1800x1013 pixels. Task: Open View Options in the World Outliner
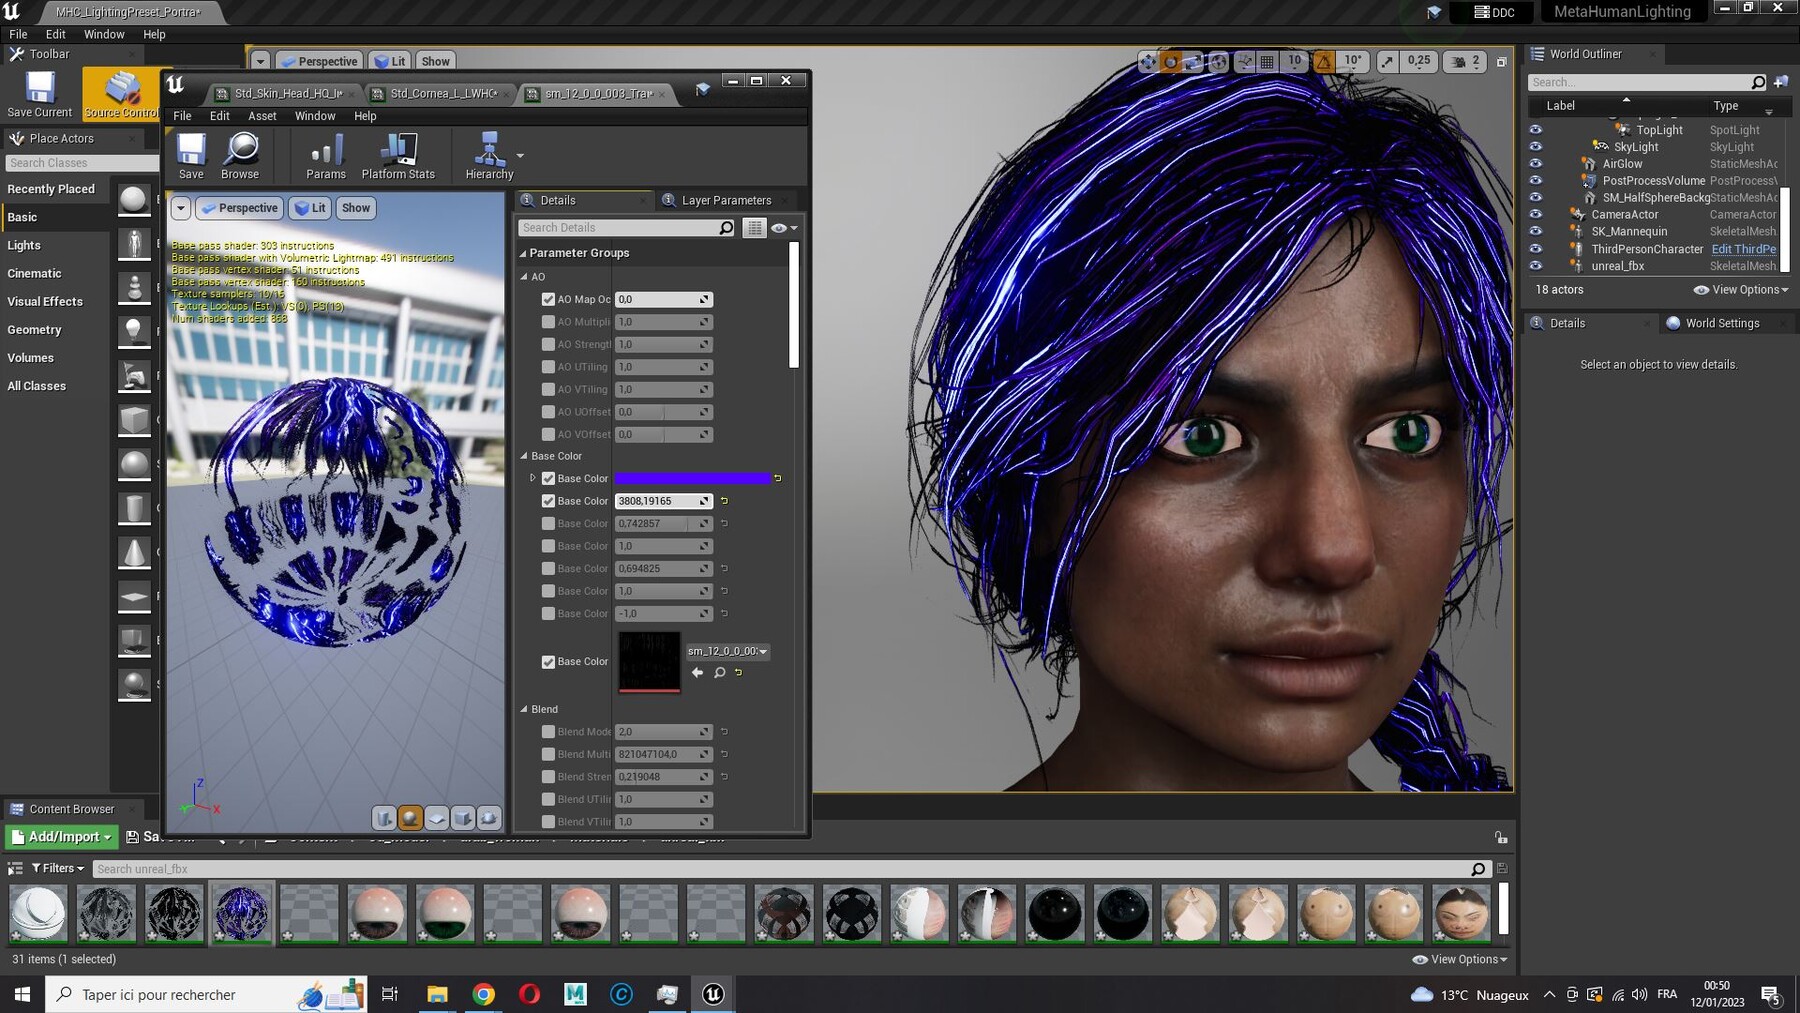[x=1741, y=290]
